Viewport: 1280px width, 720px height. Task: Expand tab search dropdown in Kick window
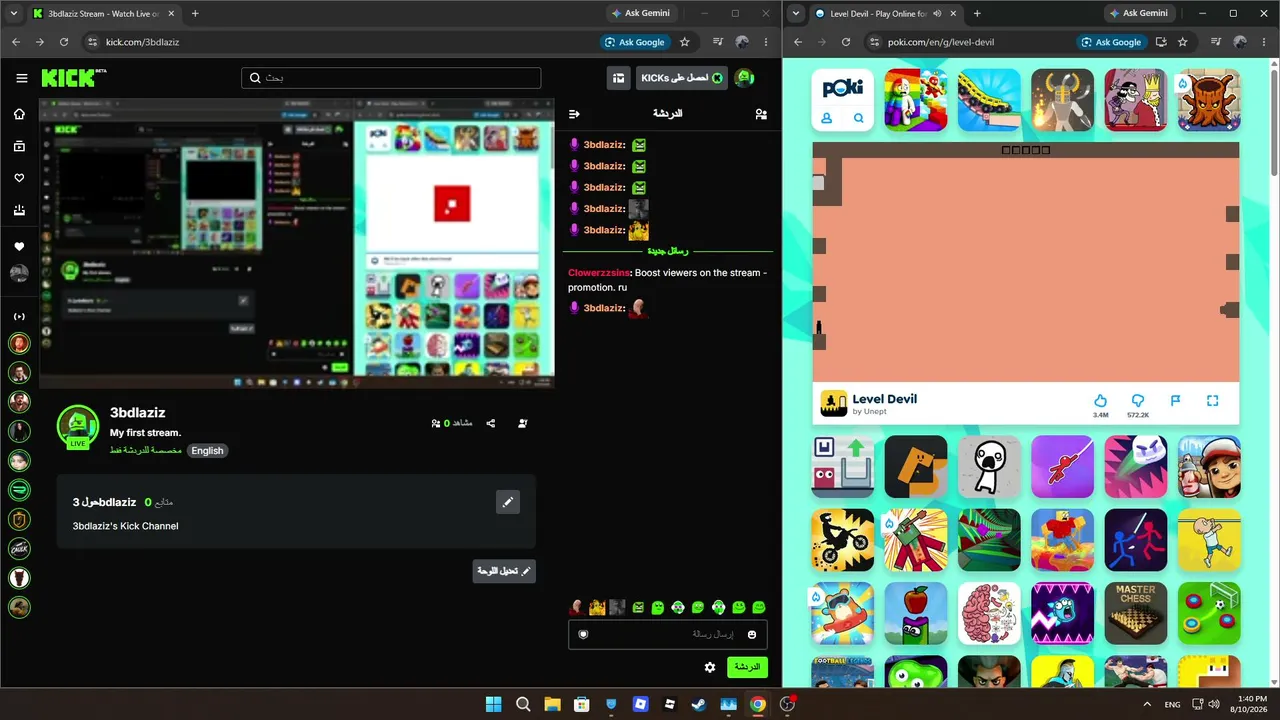tap(16, 14)
